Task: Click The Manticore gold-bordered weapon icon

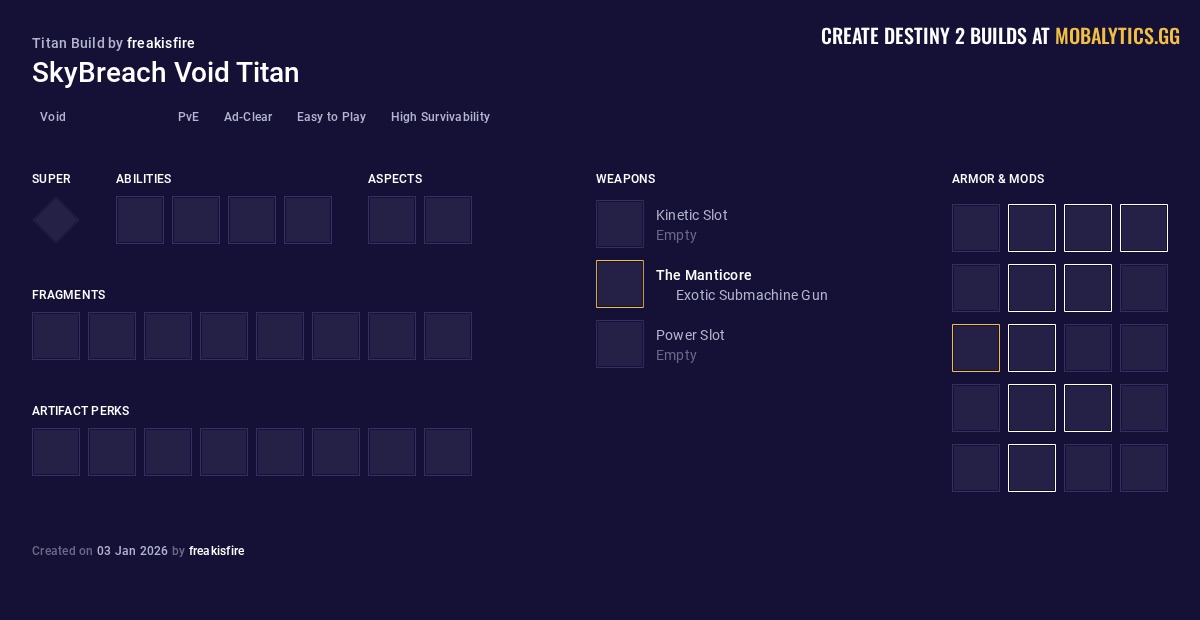Action: coord(620,284)
